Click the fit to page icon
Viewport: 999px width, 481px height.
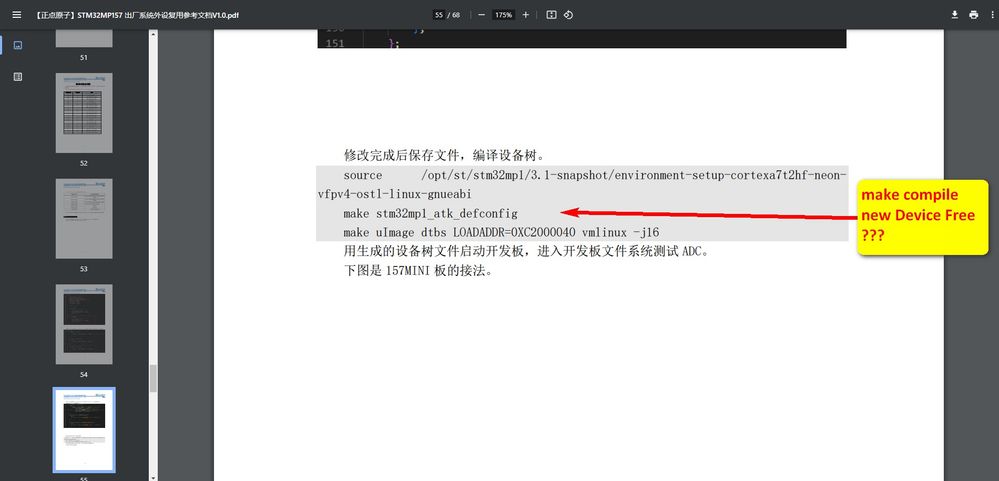point(552,15)
